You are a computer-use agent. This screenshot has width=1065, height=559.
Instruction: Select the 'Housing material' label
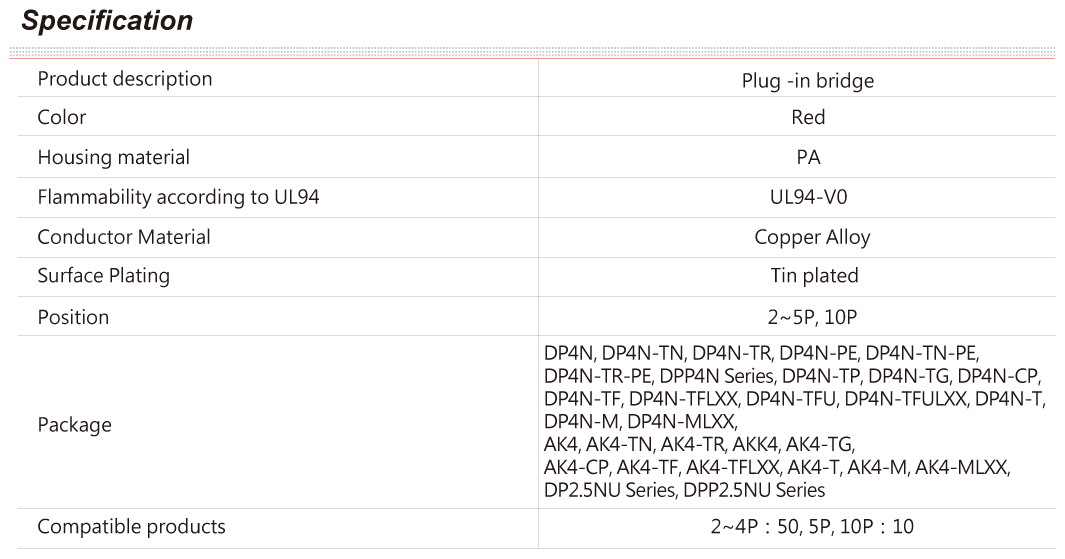pos(113,158)
